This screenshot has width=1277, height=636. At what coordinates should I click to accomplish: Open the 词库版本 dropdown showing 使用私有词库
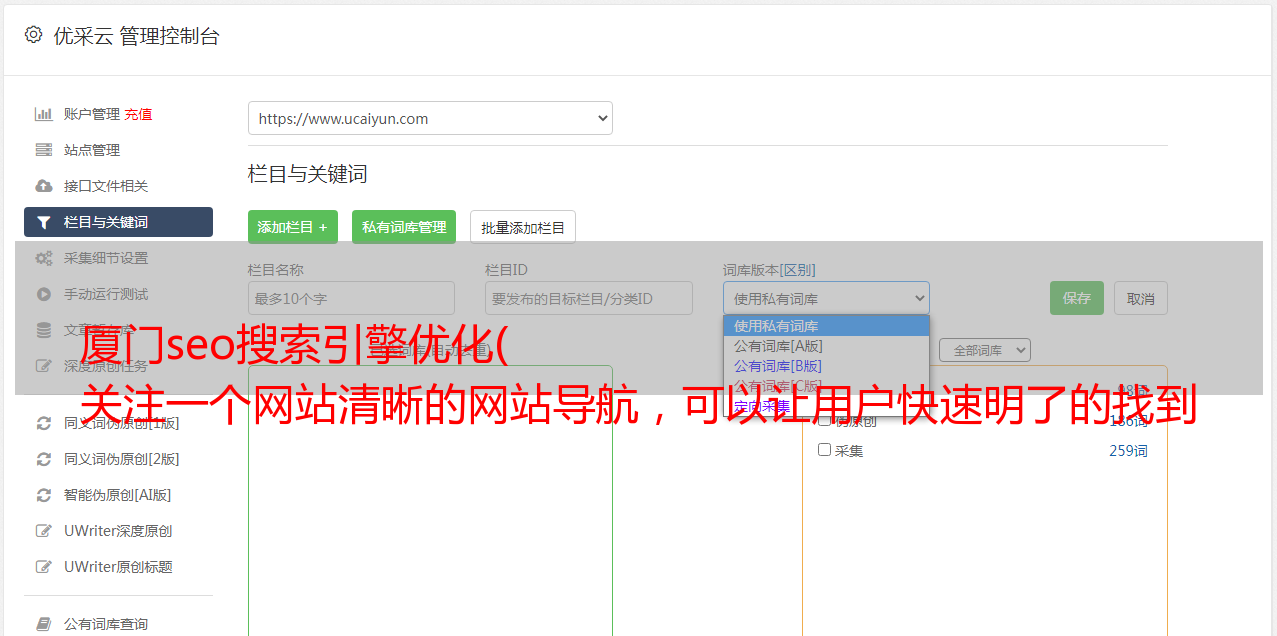point(826,298)
